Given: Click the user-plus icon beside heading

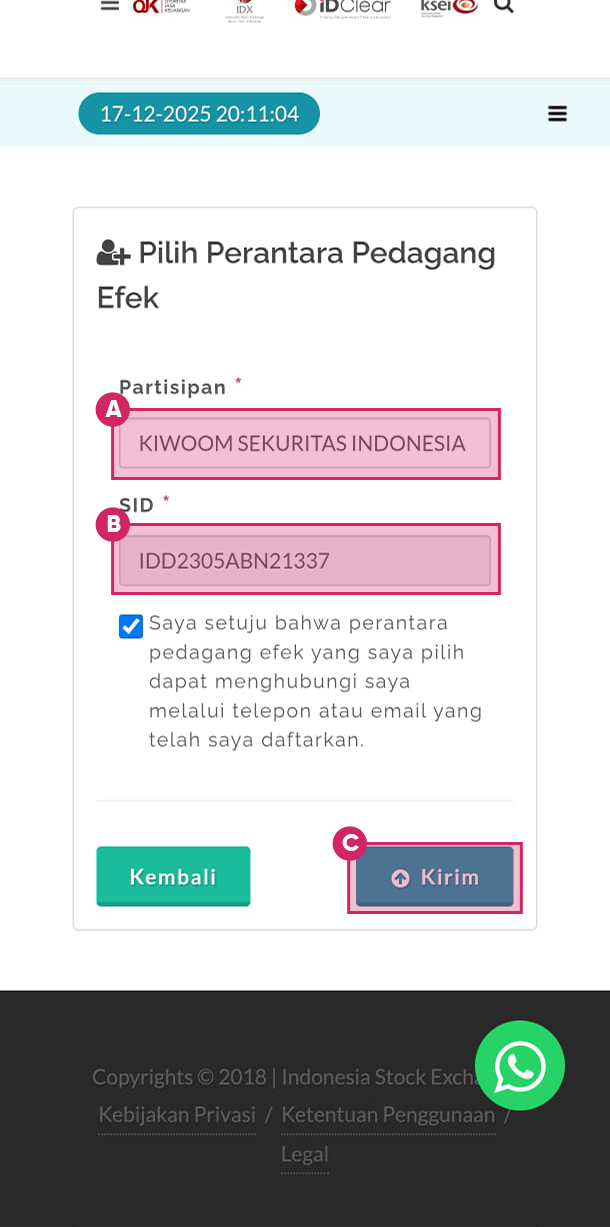Looking at the screenshot, I should pos(113,254).
